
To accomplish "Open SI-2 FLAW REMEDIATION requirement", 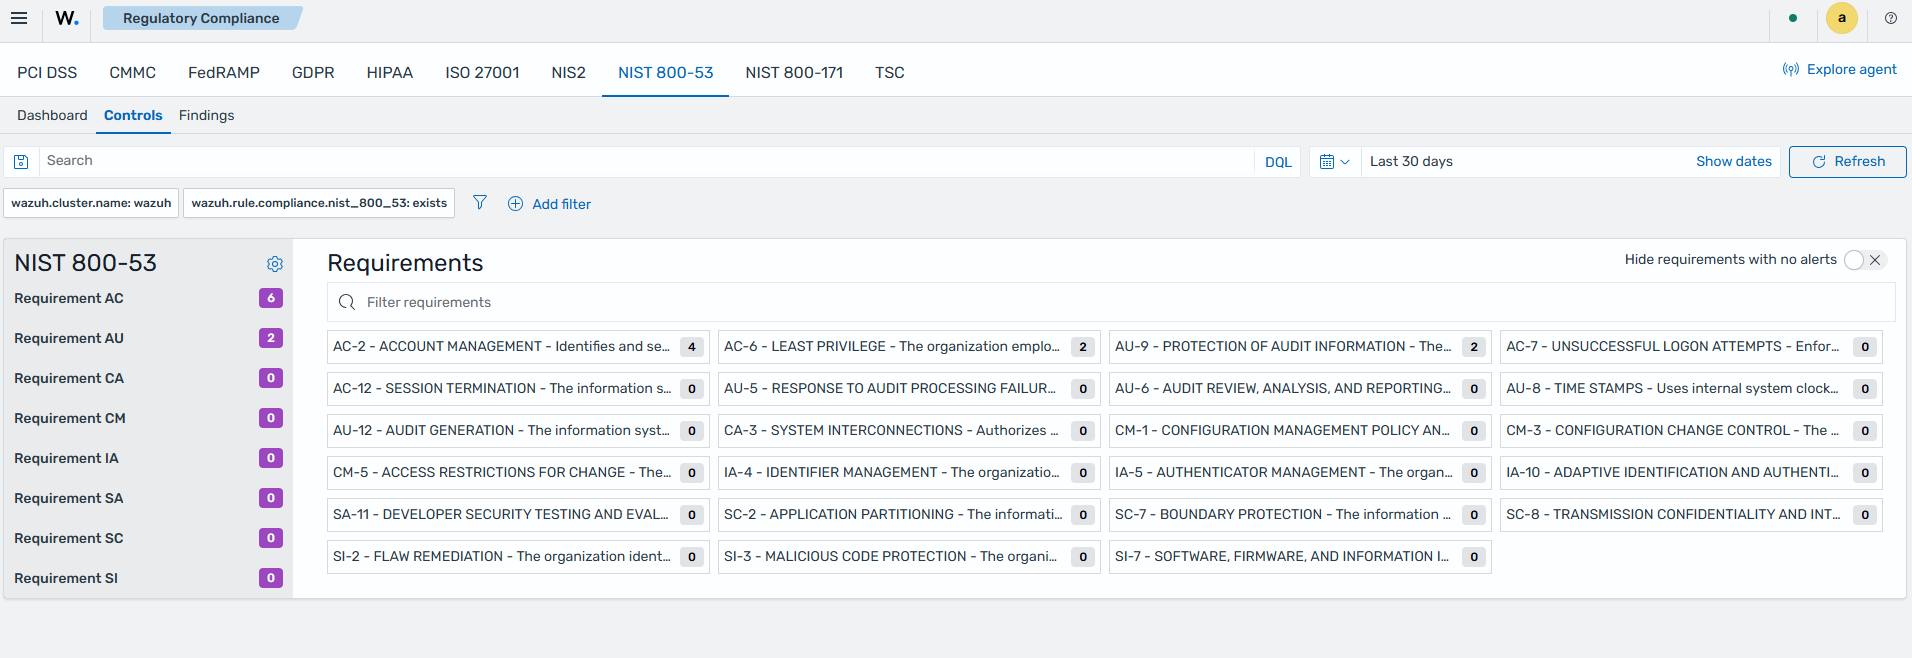I will (x=518, y=557).
